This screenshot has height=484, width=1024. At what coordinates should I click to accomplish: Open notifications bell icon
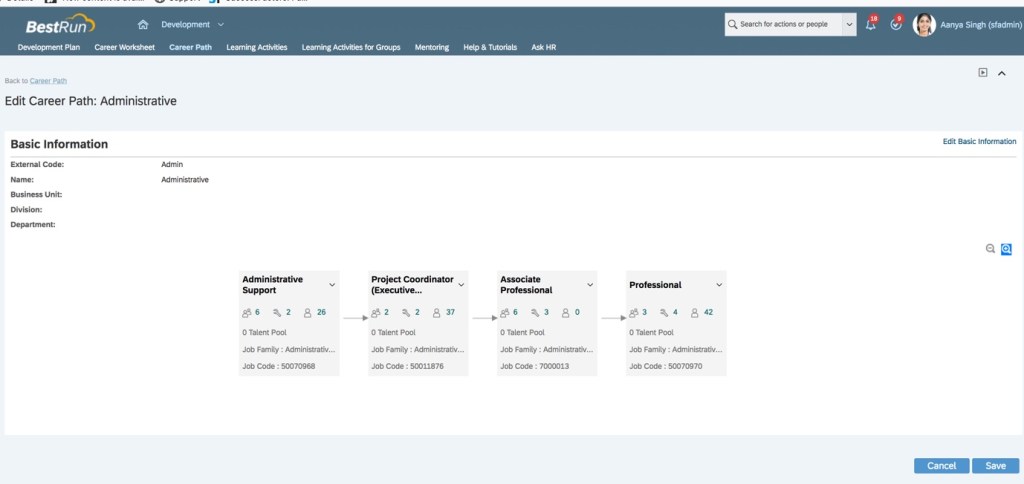click(870, 24)
